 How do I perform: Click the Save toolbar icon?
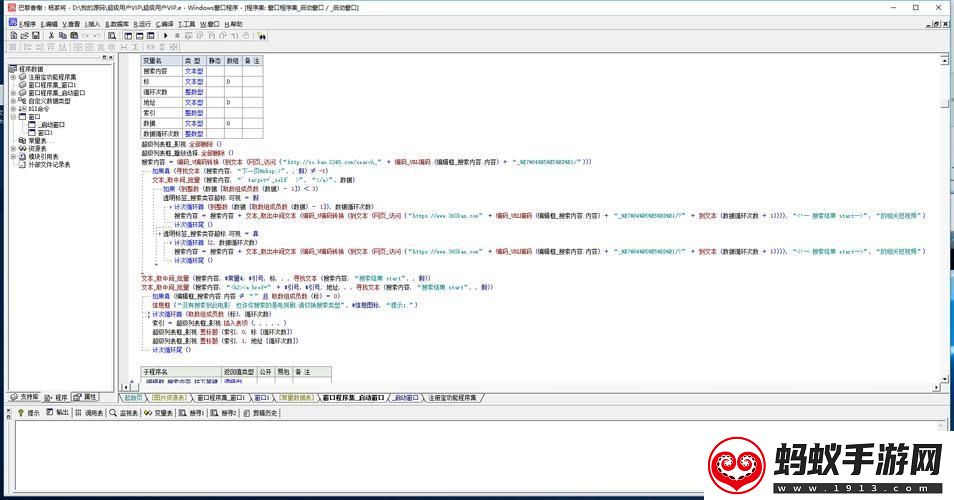(x=35, y=36)
